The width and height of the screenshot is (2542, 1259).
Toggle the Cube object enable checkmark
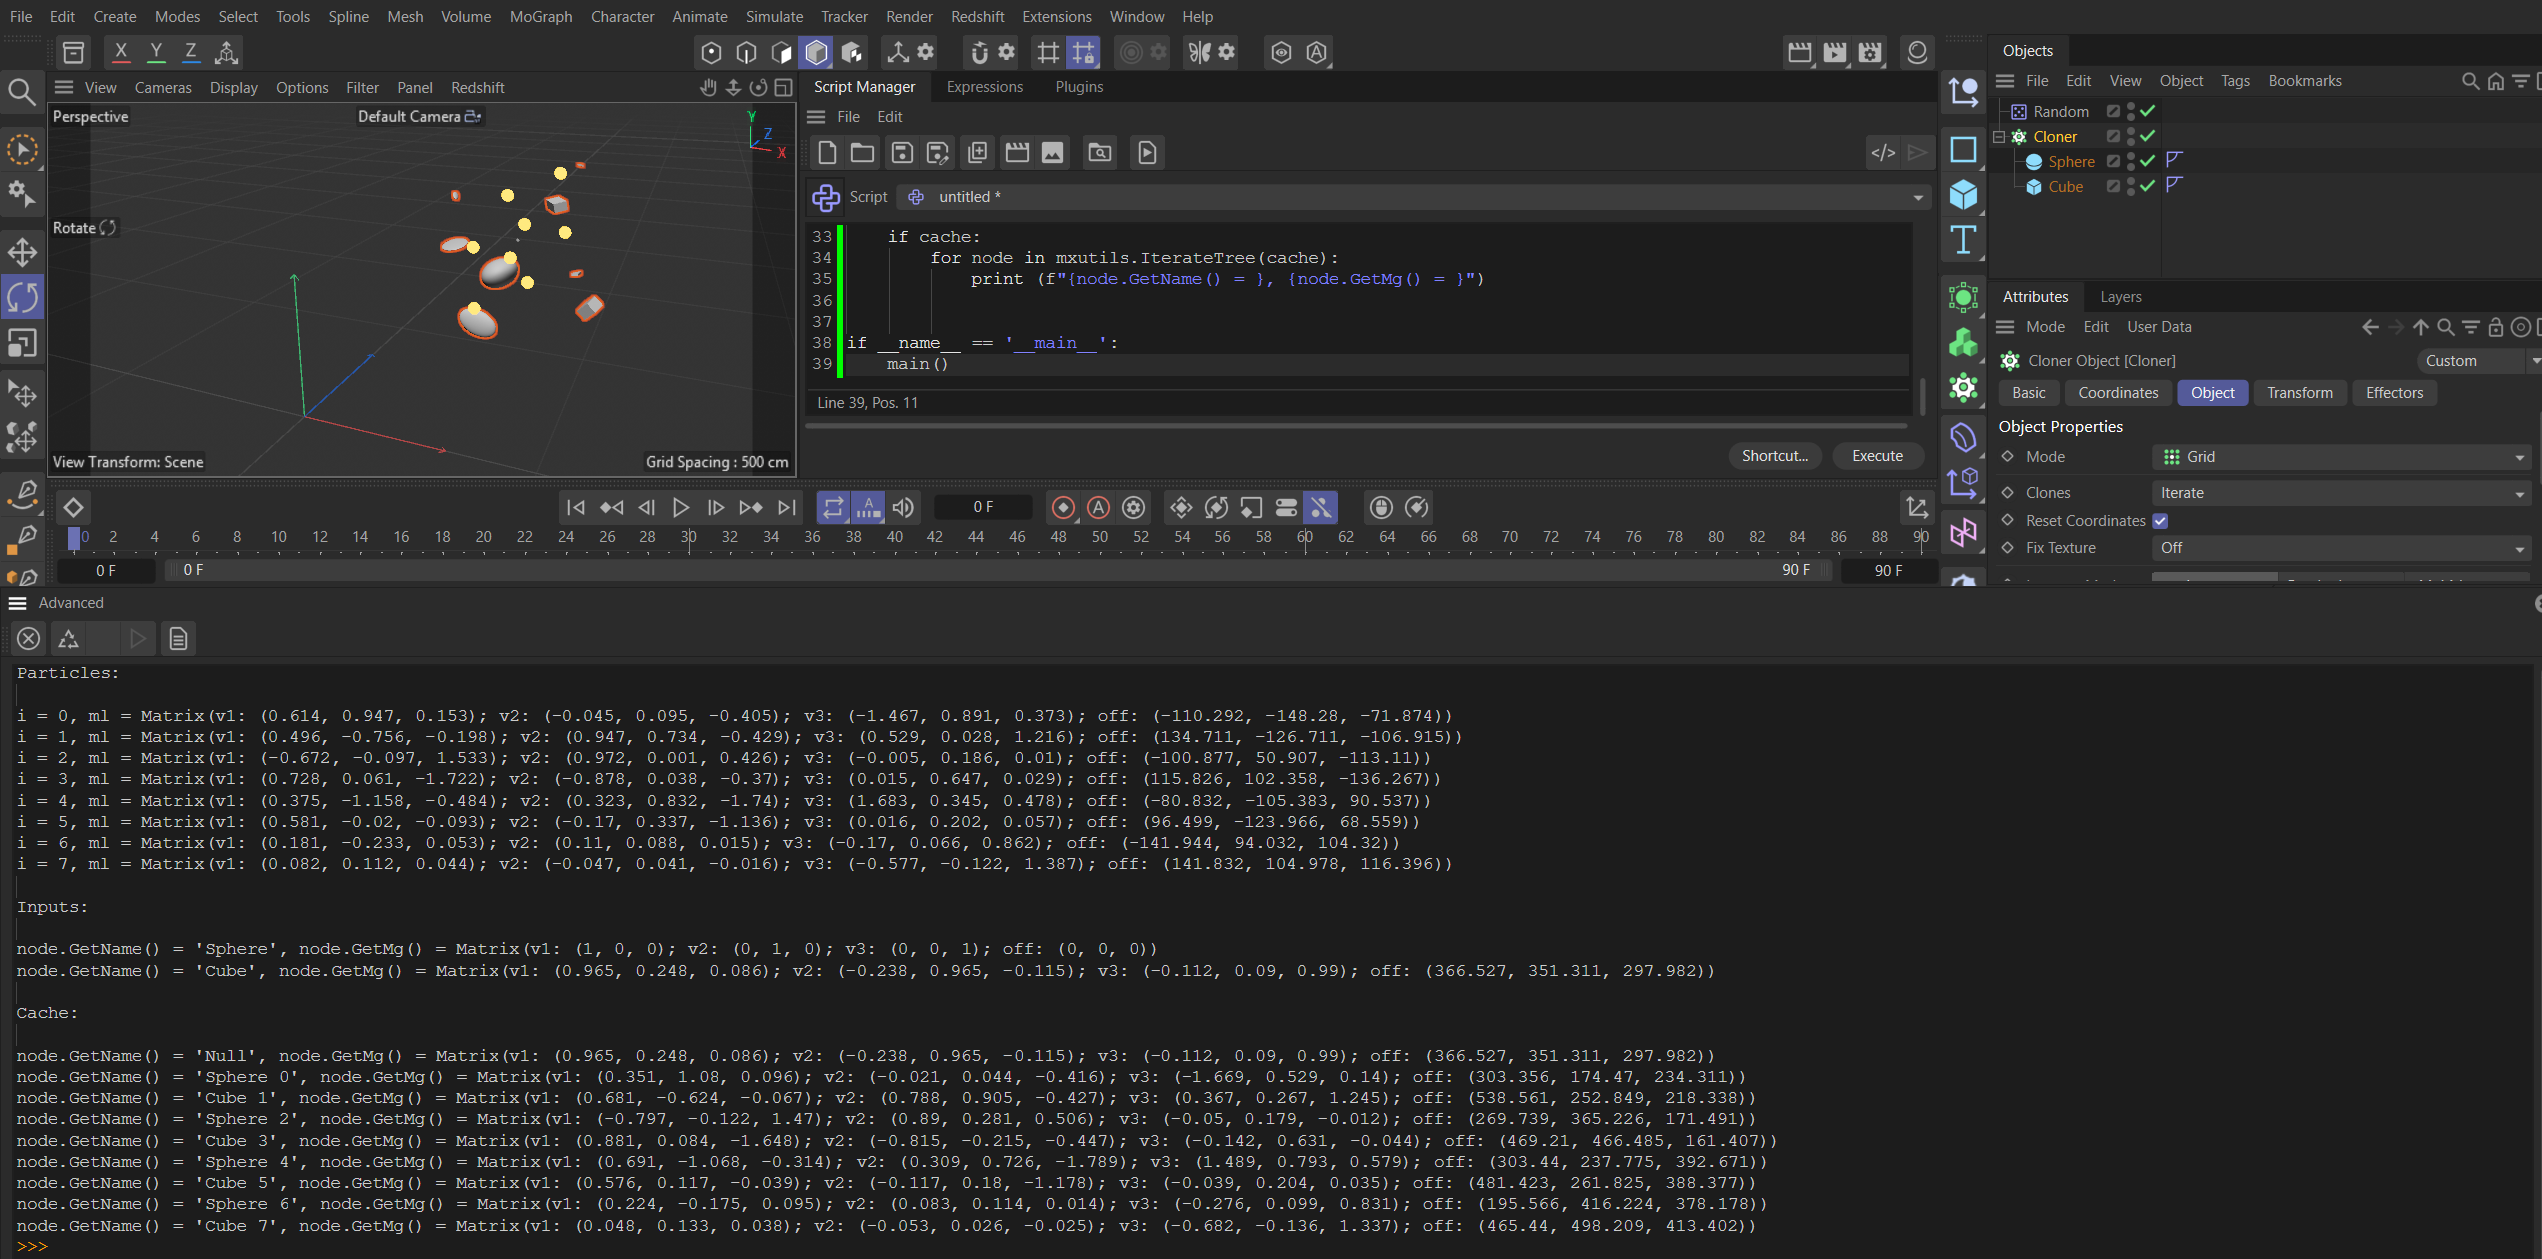tap(2147, 186)
